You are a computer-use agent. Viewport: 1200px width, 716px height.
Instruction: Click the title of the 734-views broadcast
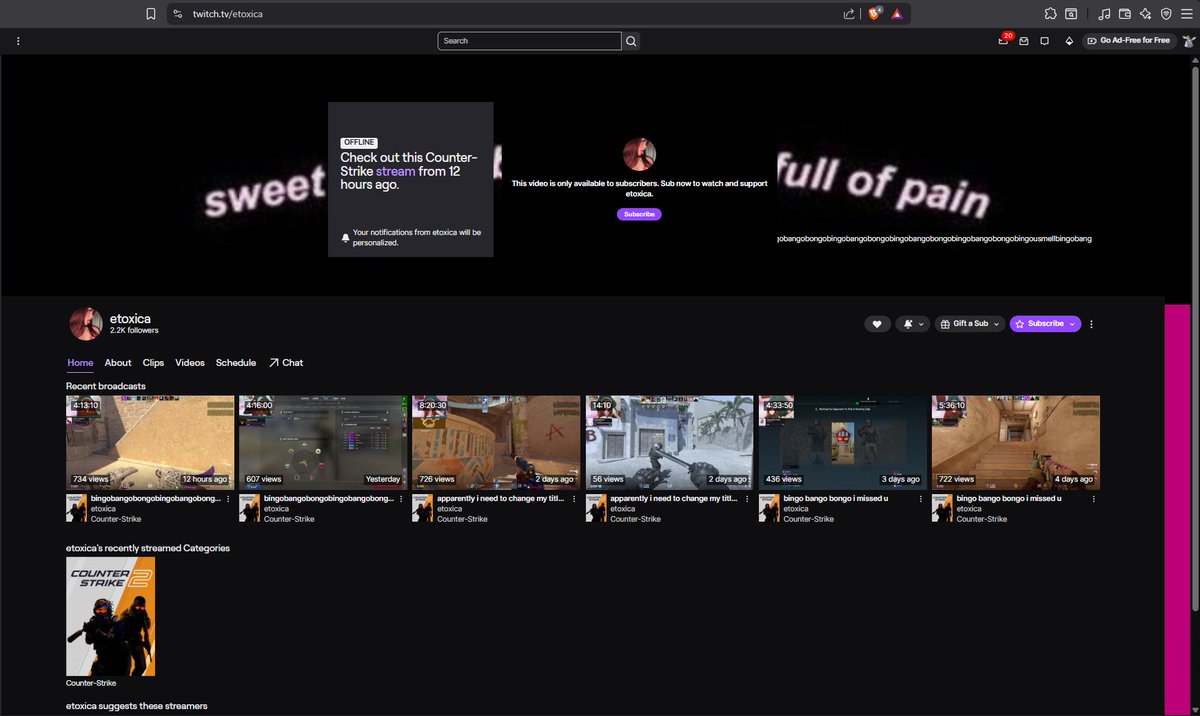155,498
